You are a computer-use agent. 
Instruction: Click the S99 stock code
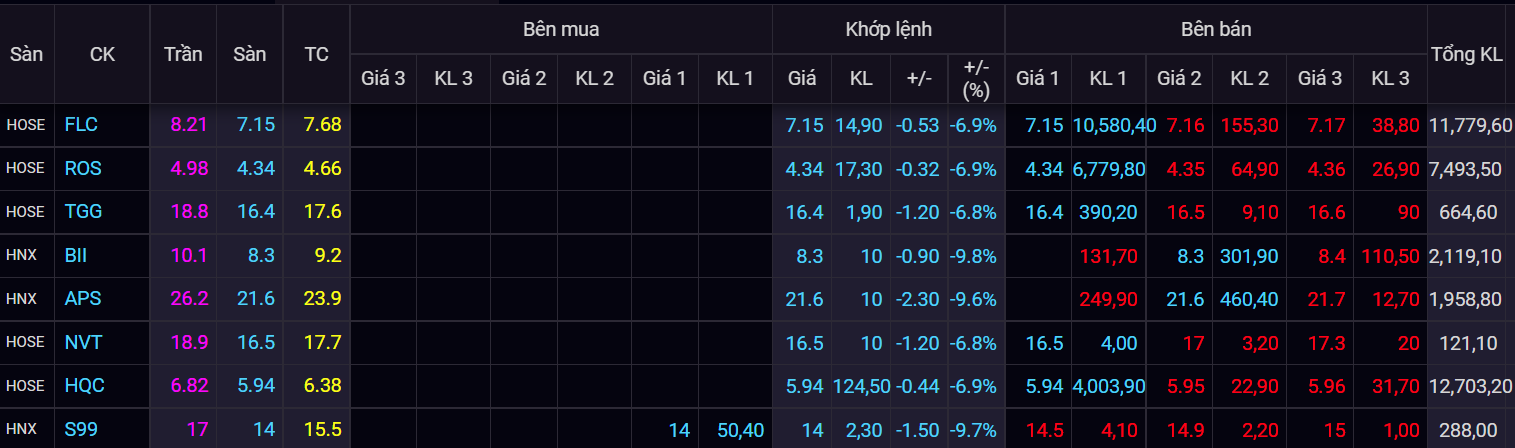(81, 429)
